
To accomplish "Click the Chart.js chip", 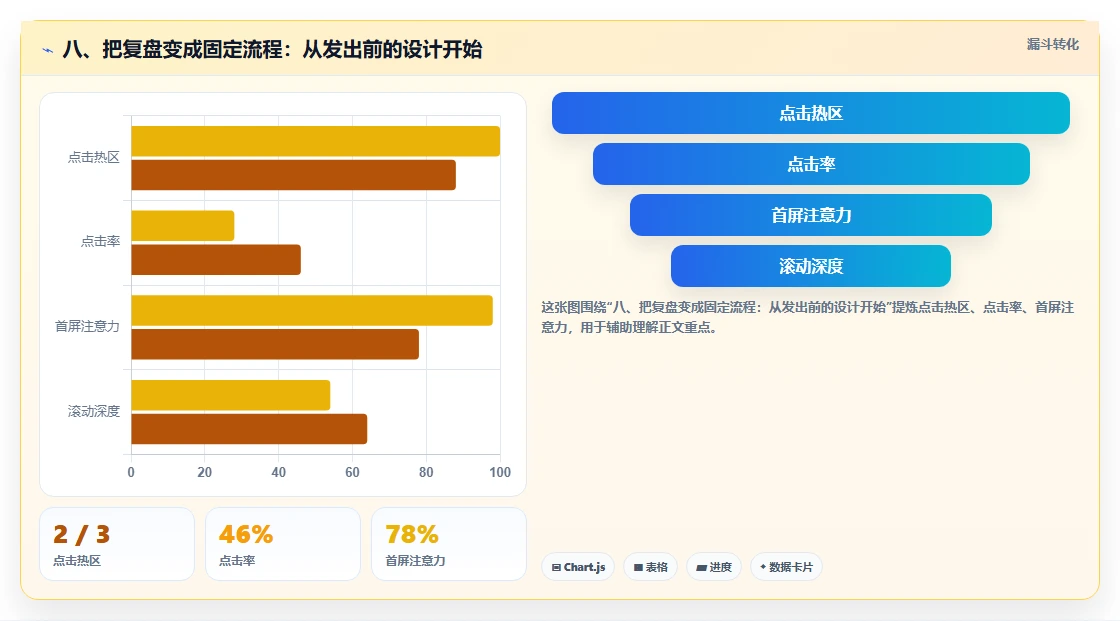I will click(x=578, y=567).
